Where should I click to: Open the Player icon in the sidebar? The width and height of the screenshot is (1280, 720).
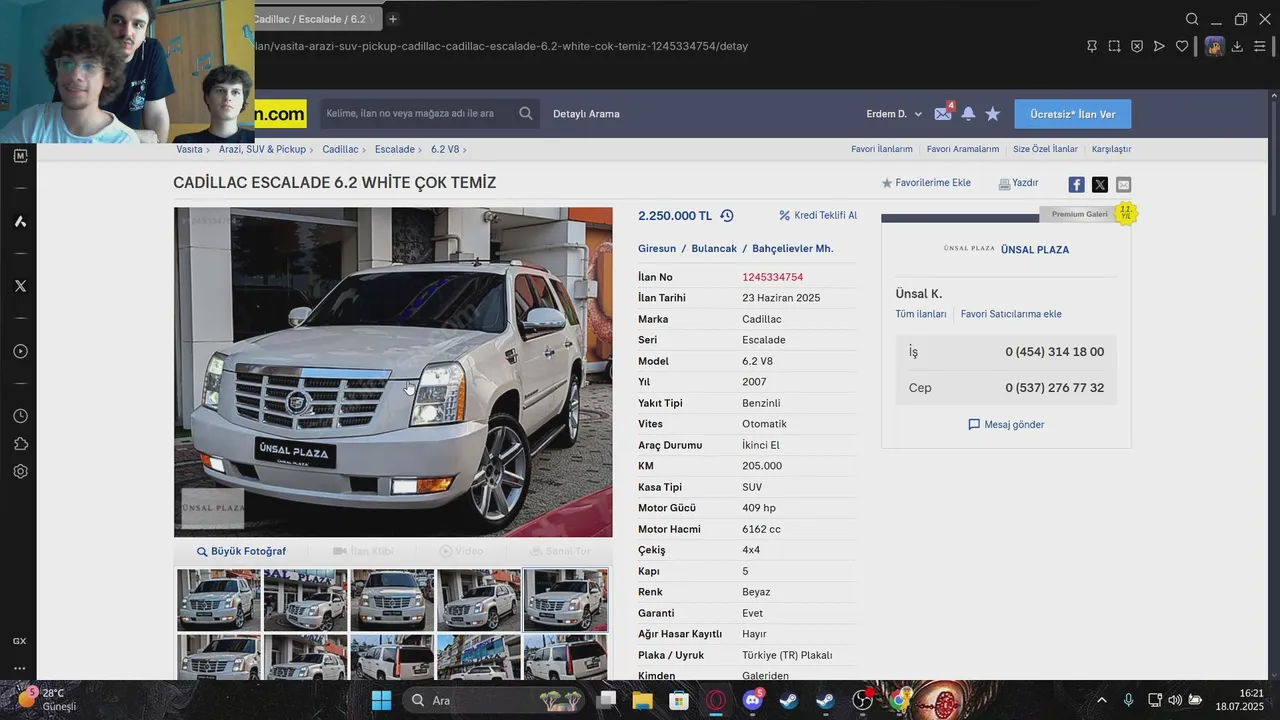pos(20,352)
